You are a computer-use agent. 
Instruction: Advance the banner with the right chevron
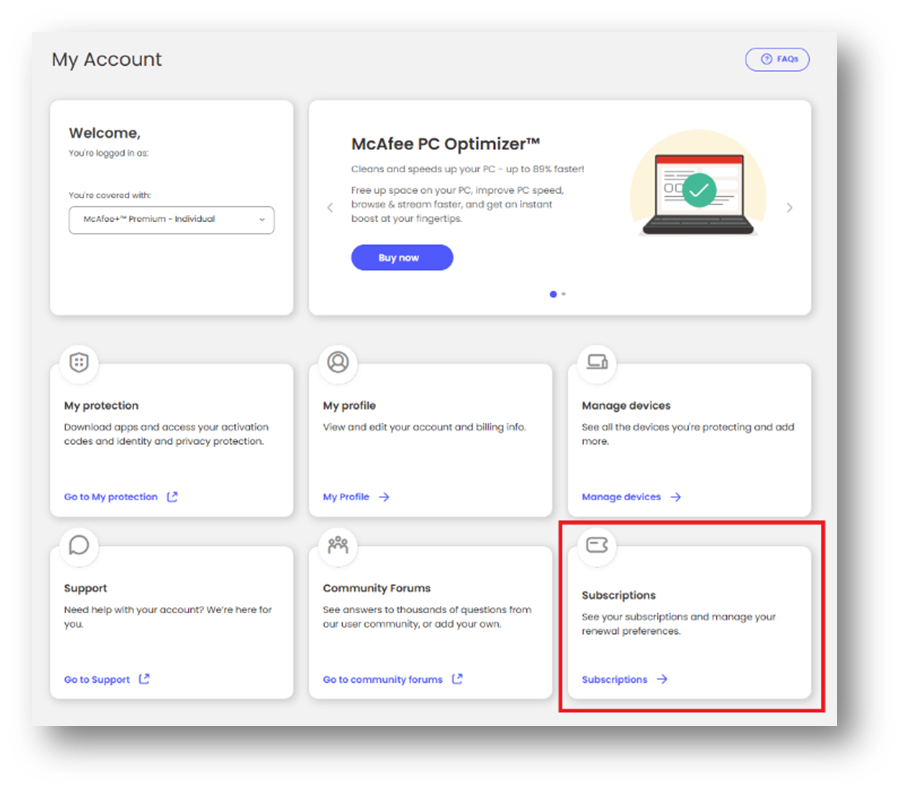(x=789, y=207)
